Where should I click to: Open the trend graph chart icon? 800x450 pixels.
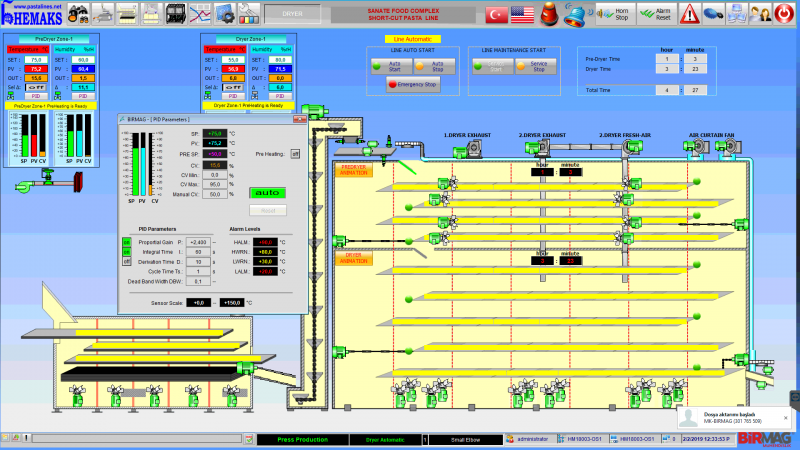(199, 14)
